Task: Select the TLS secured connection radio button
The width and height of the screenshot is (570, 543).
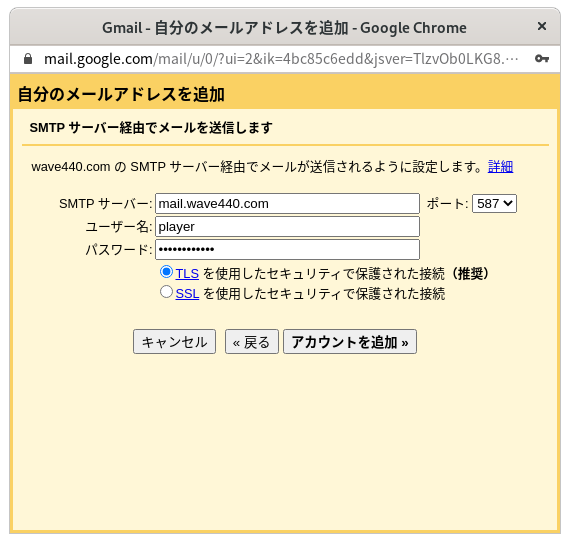Action: (166, 272)
